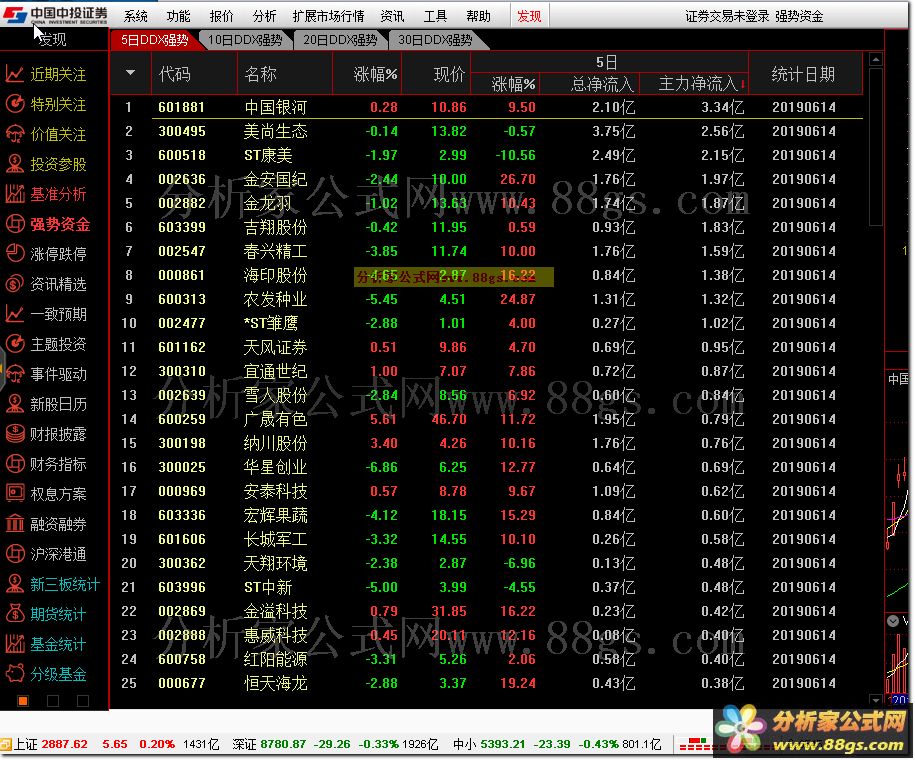The width and height of the screenshot is (915, 760).
Task: Click 上证 index value 2887.62
Action: (x=64, y=744)
